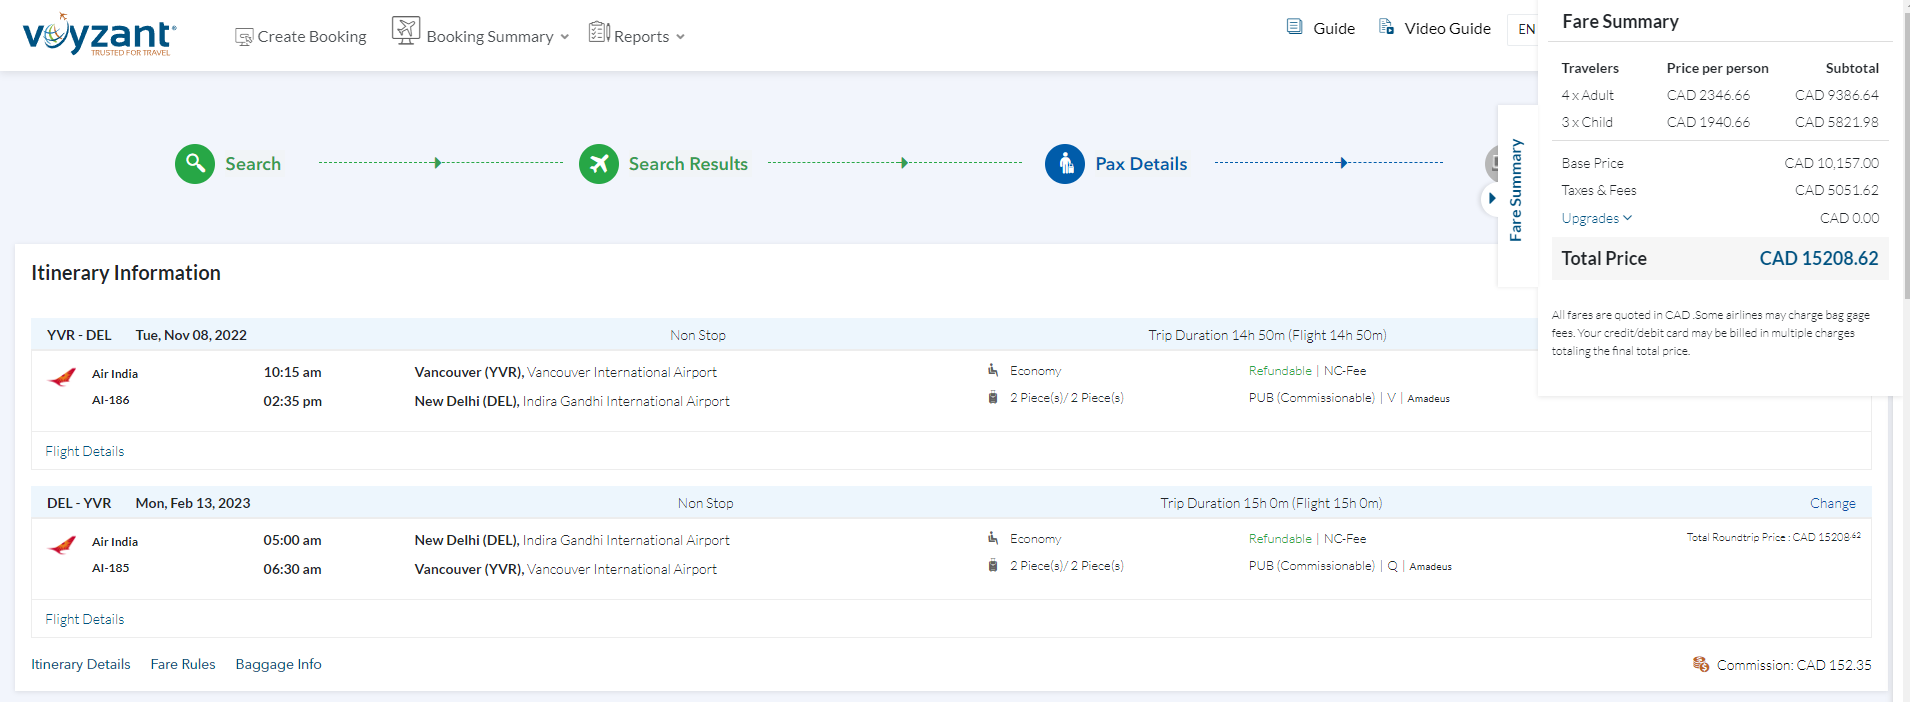Open Create Booking from the top menu
Screen dimensions: 1910x702
301,36
